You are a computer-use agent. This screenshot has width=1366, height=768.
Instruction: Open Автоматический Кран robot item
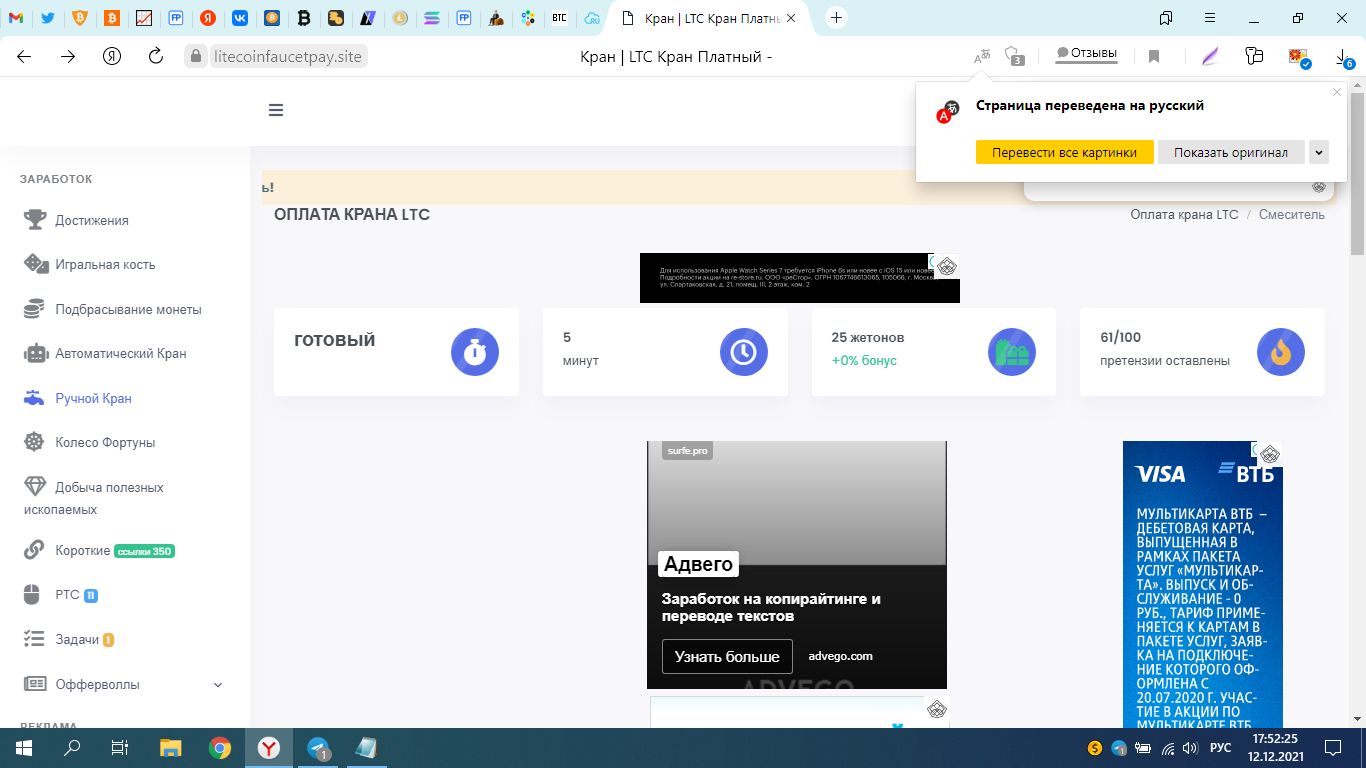(x=120, y=353)
